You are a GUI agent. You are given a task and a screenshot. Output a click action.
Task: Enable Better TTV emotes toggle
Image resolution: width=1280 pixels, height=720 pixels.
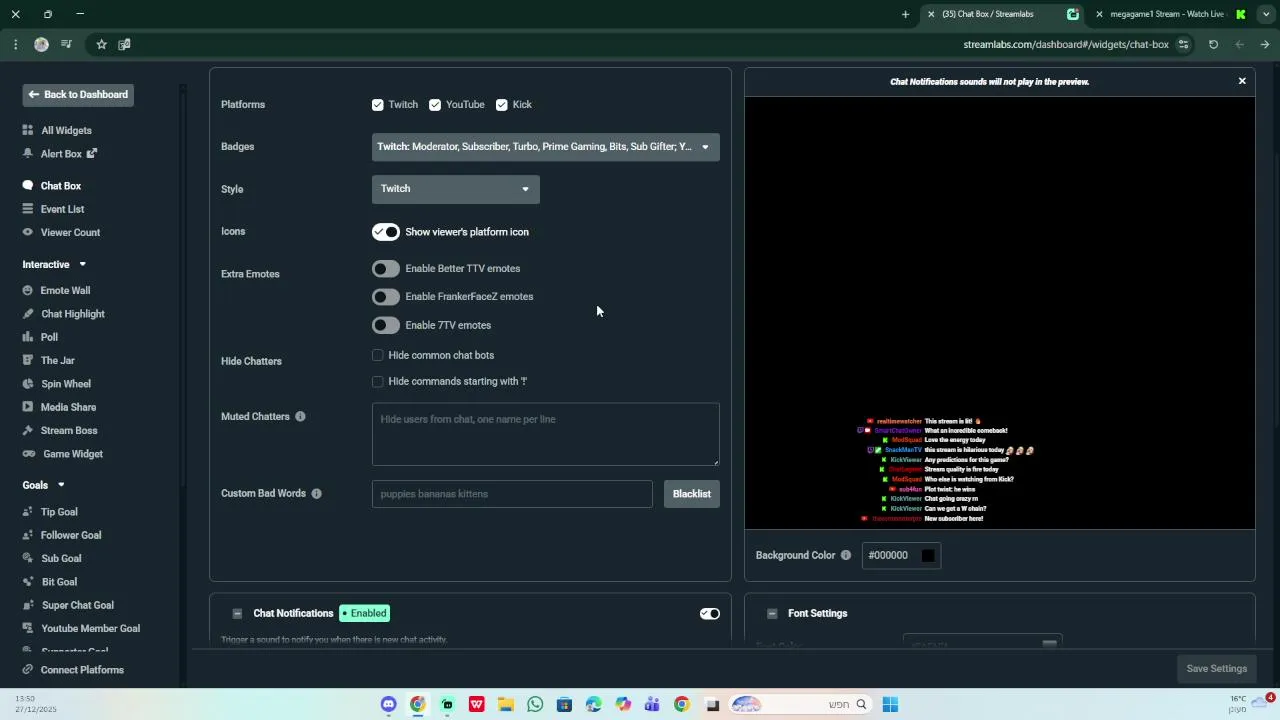[x=386, y=269]
